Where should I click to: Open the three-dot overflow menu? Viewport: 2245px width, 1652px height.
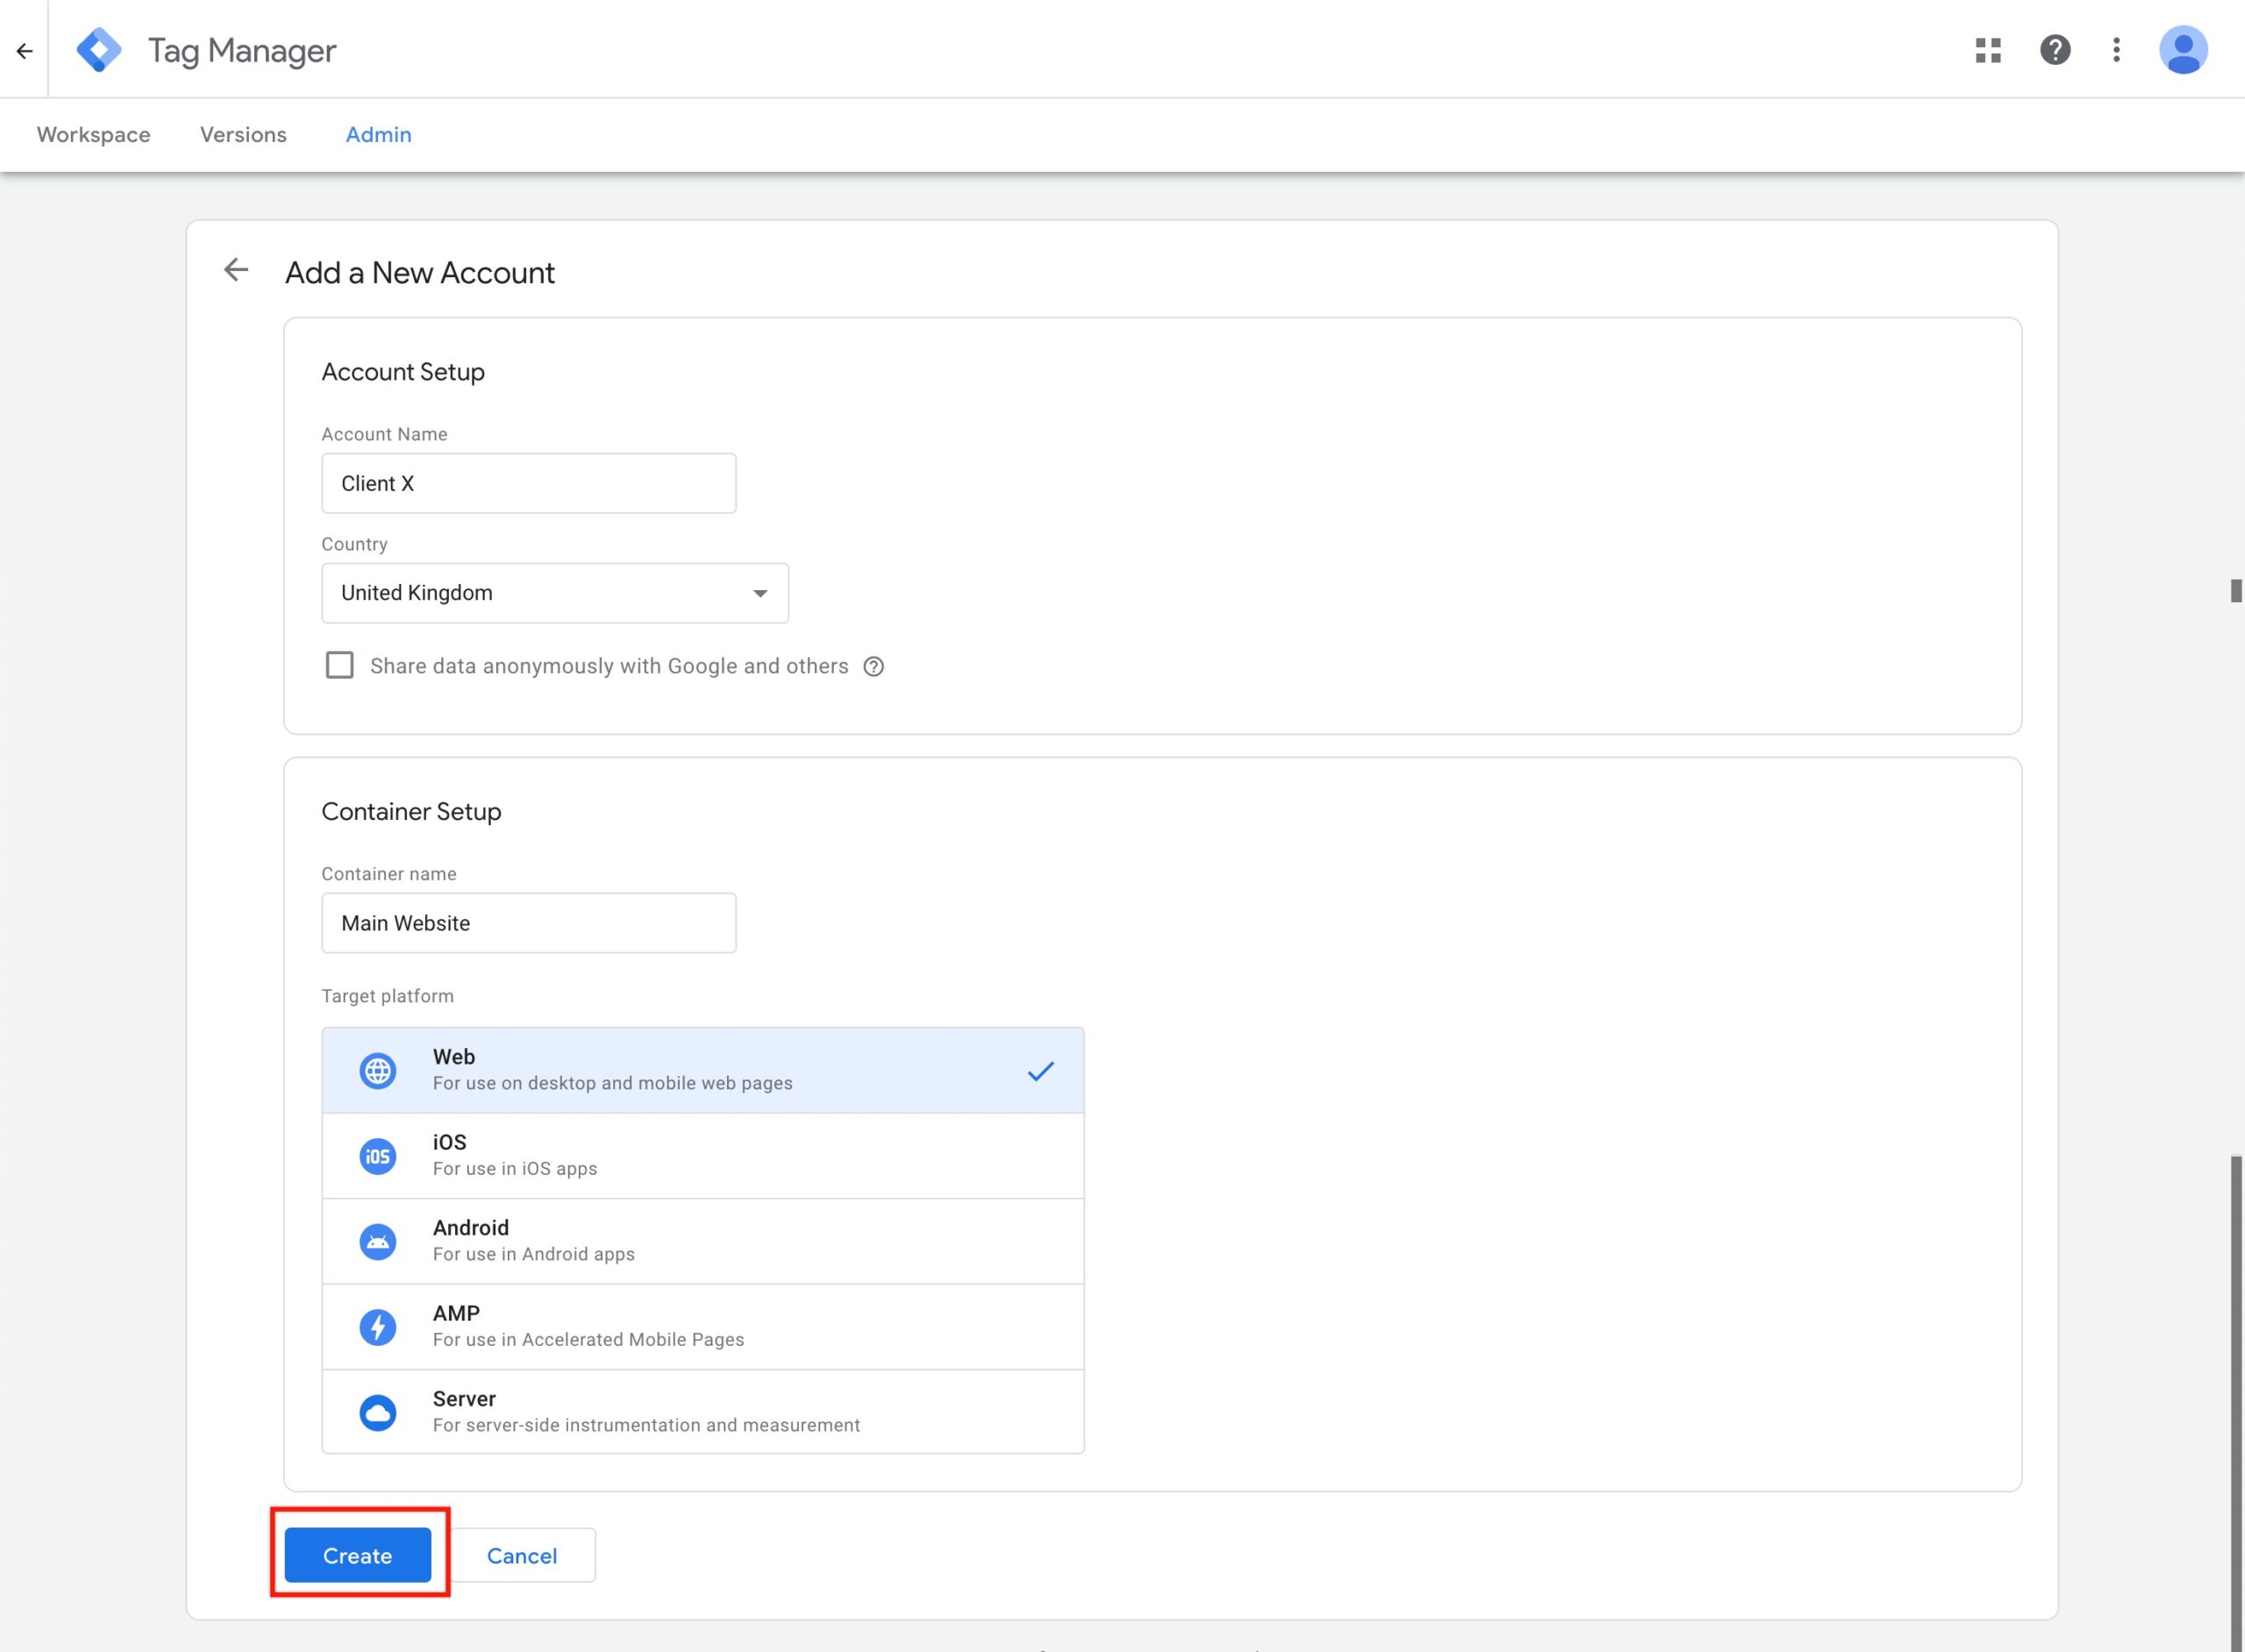[2116, 49]
